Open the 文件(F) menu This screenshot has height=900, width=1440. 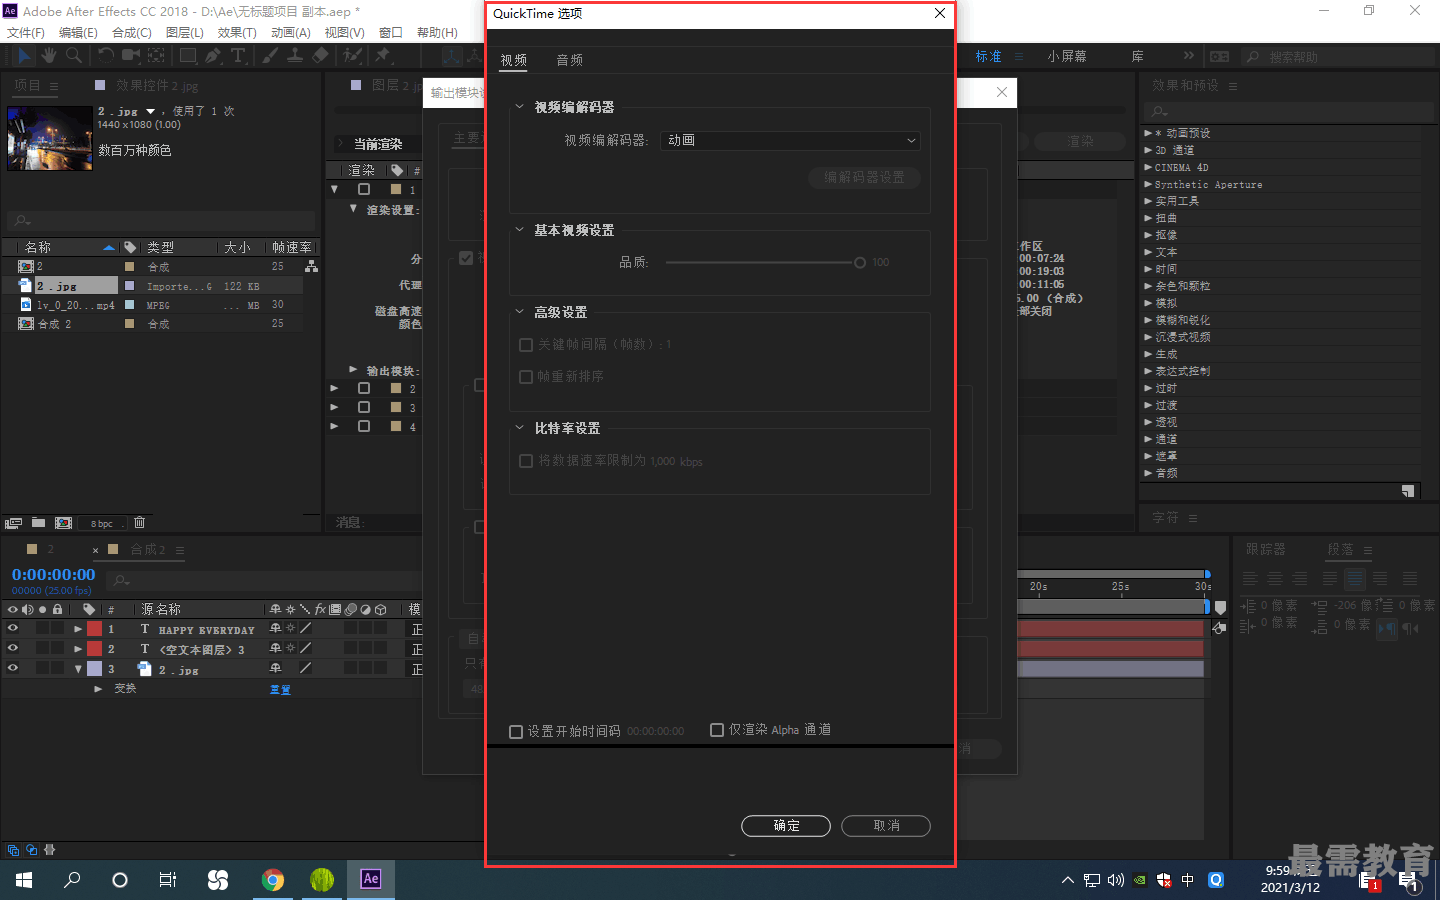(x=25, y=33)
